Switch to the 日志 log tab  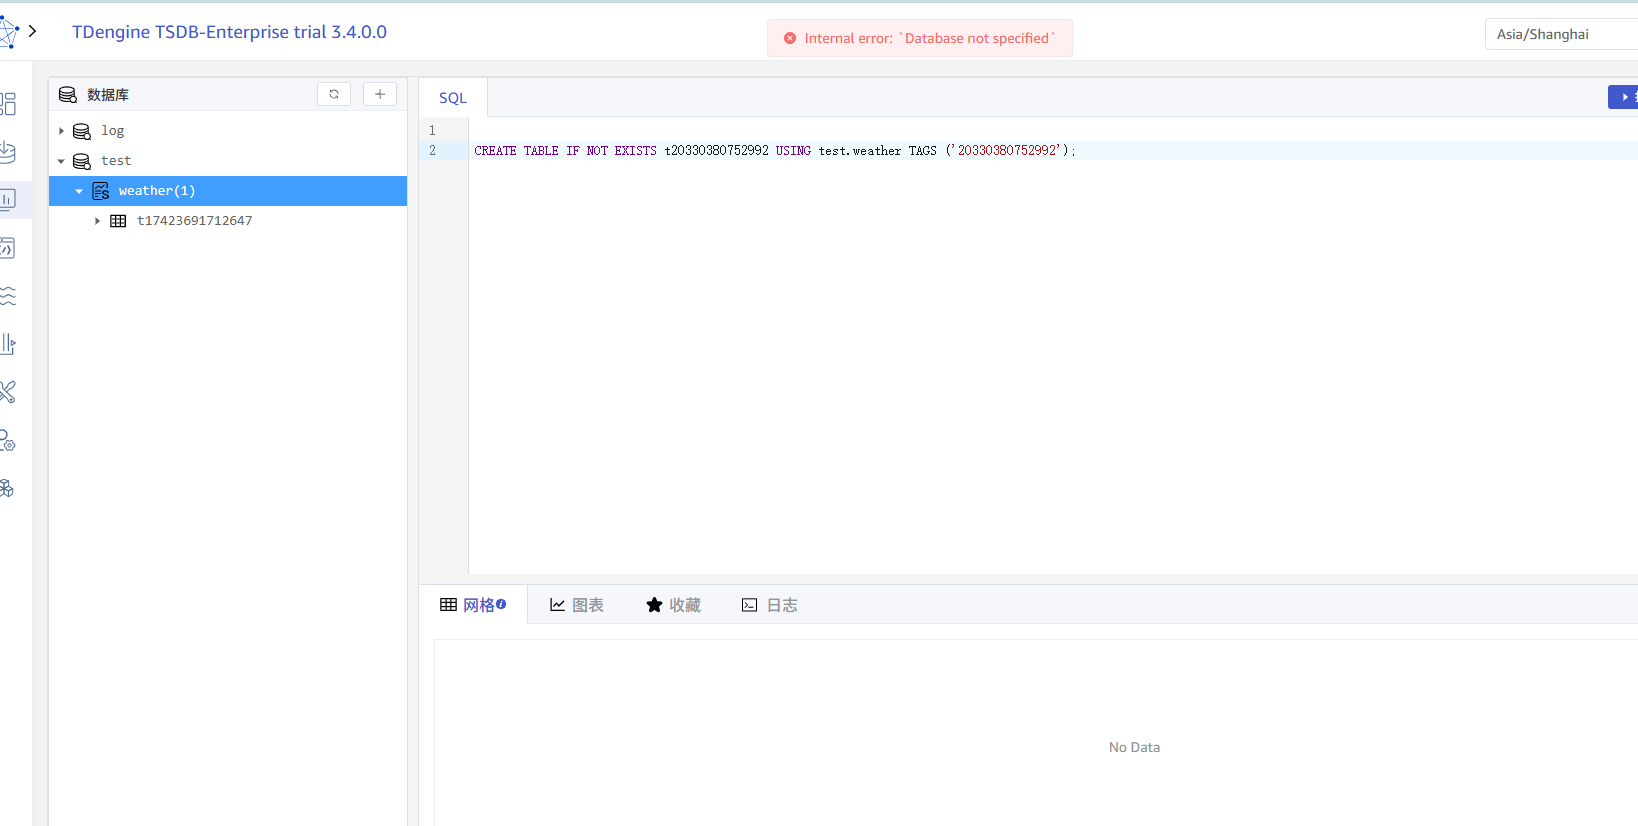769,605
